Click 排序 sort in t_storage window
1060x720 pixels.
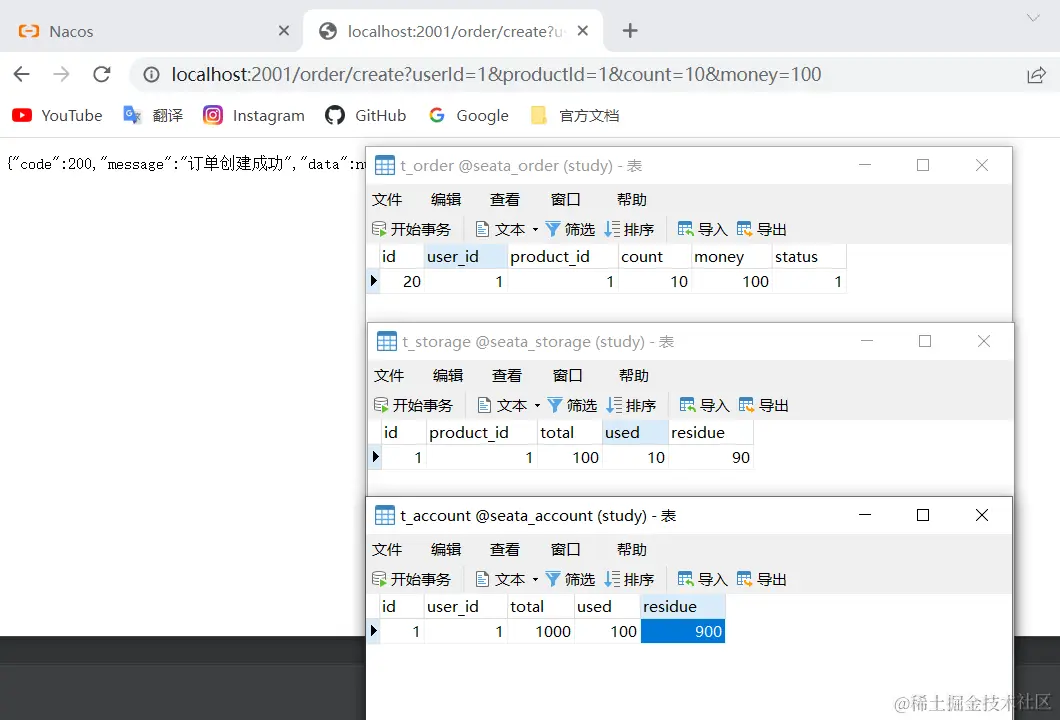point(631,405)
